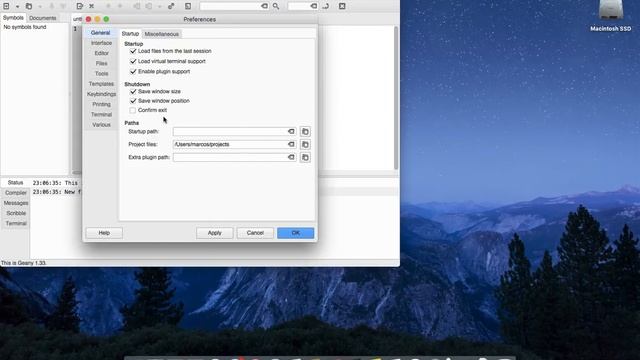
Task: Open the Messages tab in message window
Action: (x=16, y=203)
